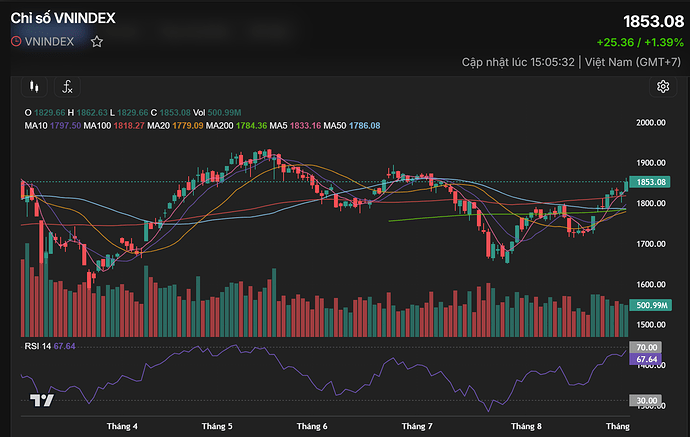690x437 pixels.
Task: Open the candlestick chart type selector
Action: (x=34, y=87)
